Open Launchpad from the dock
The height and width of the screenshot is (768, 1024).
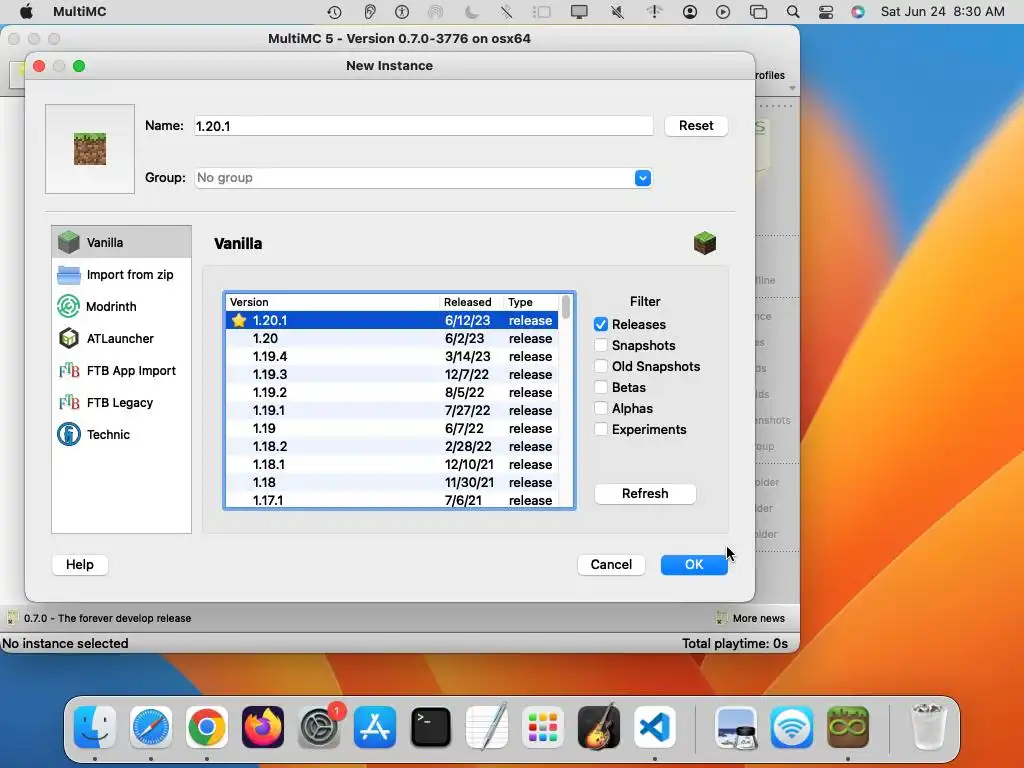pyautogui.click(x=543, y=726)
